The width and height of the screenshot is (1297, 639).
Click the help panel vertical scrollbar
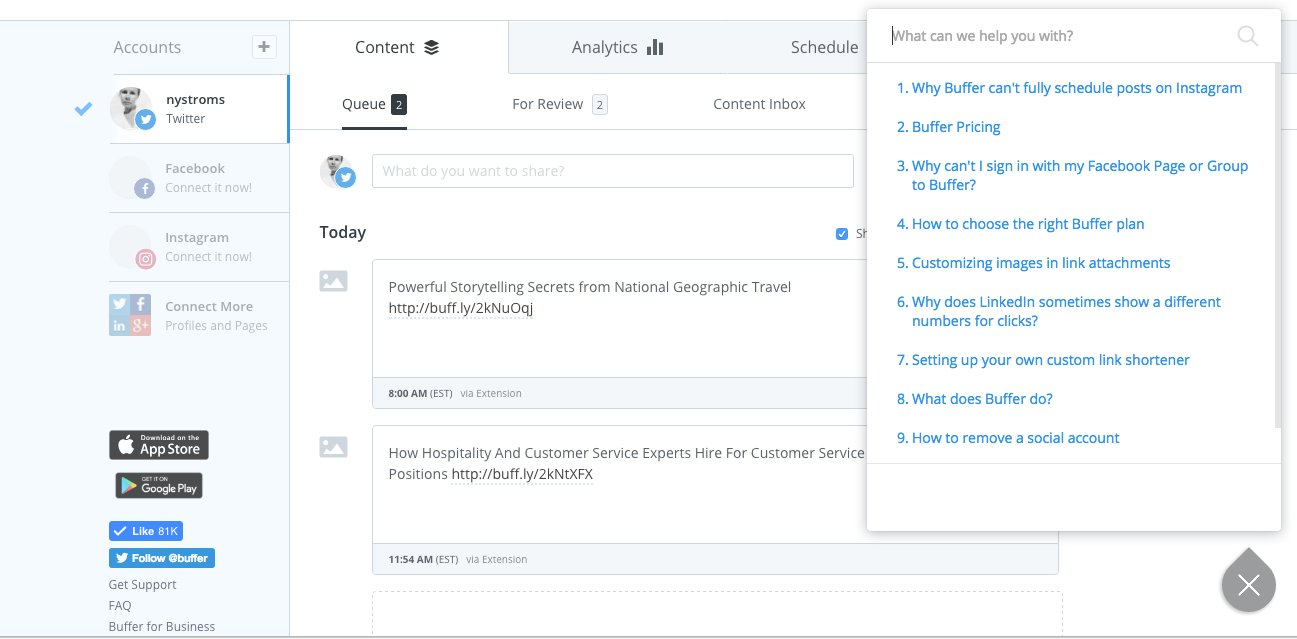coord(1277,245)
